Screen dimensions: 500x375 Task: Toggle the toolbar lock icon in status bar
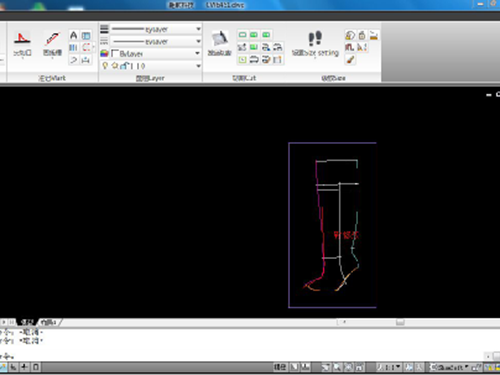477,367
